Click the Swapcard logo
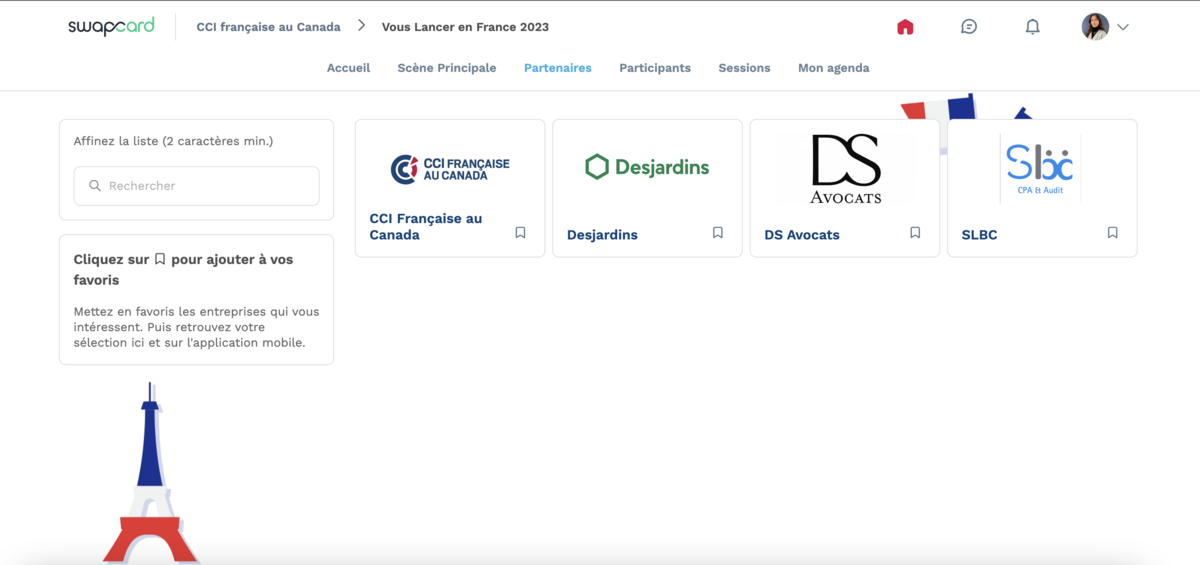The image size is (1200, 565). tap(111, 27)
